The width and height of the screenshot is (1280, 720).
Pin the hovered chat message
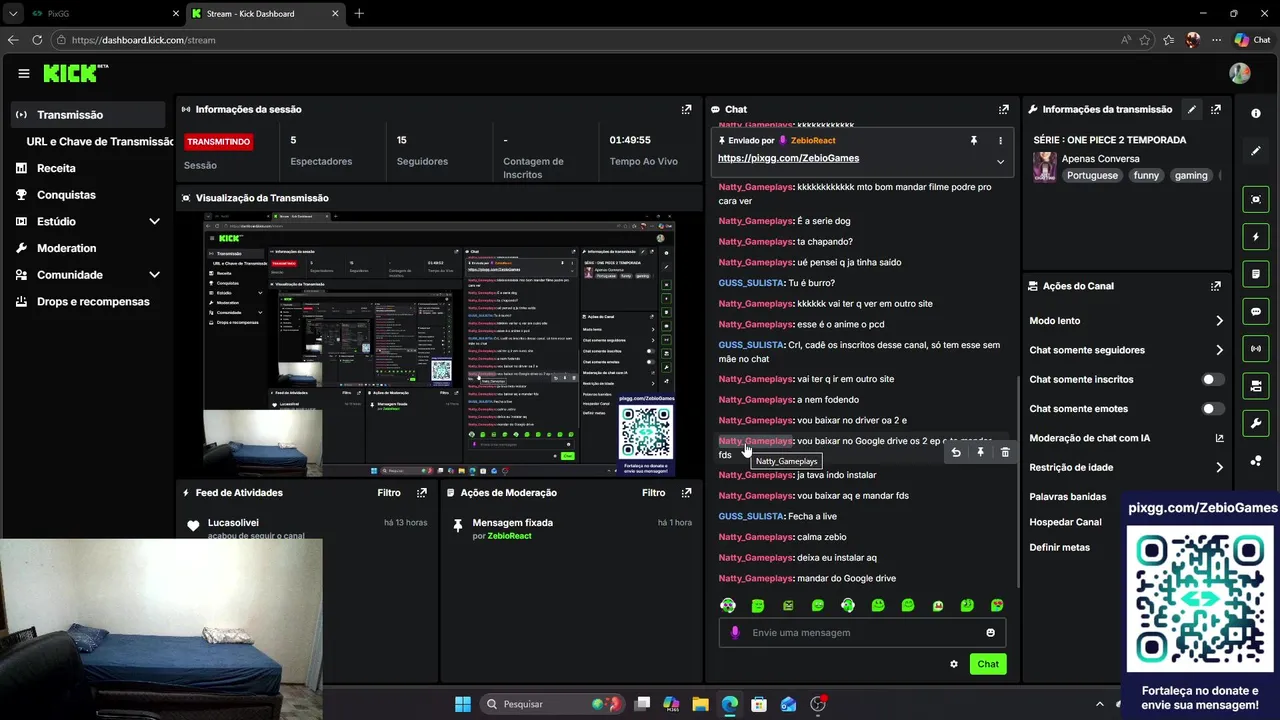pyautogui.click(x=980, y=452)
